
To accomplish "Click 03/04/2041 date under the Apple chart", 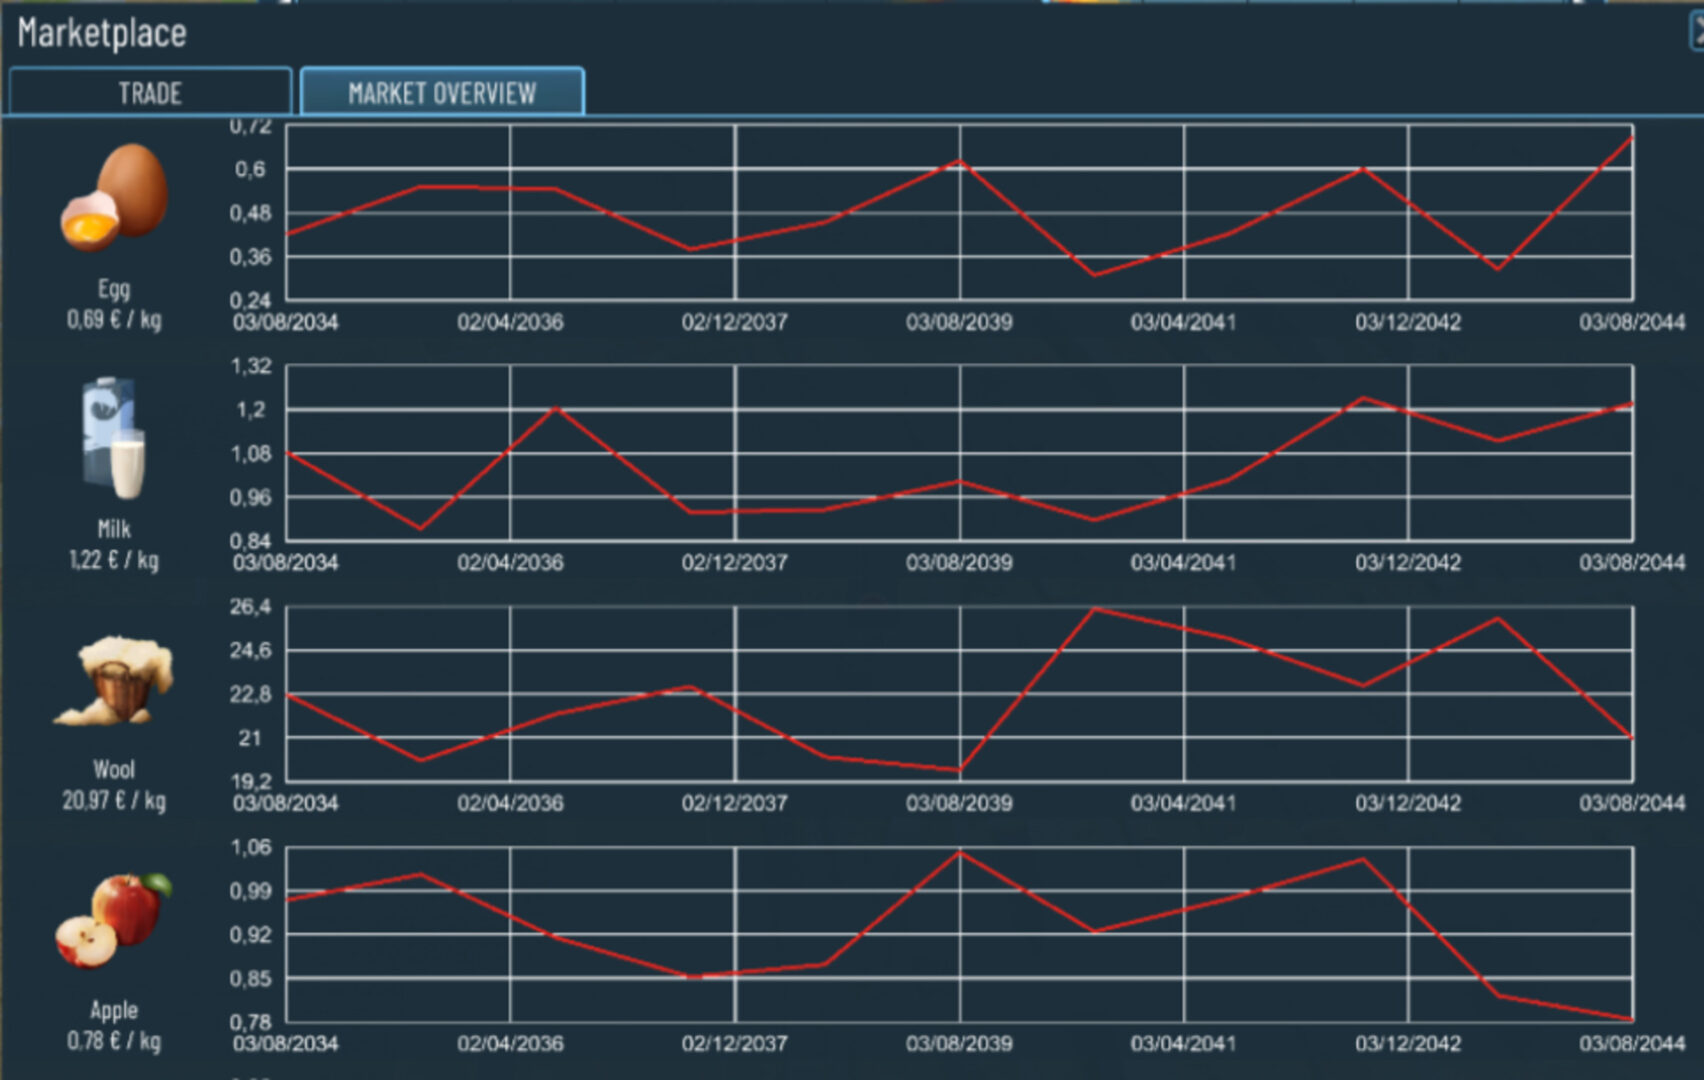I will 1183,1043.
